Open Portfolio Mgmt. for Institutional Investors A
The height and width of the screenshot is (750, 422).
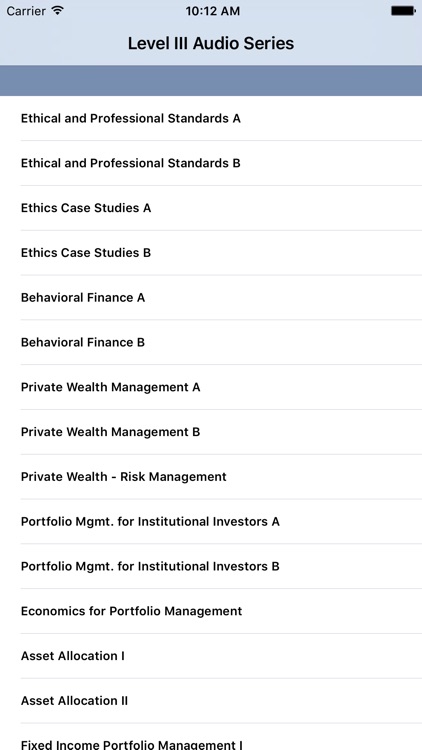pos(211,521)
